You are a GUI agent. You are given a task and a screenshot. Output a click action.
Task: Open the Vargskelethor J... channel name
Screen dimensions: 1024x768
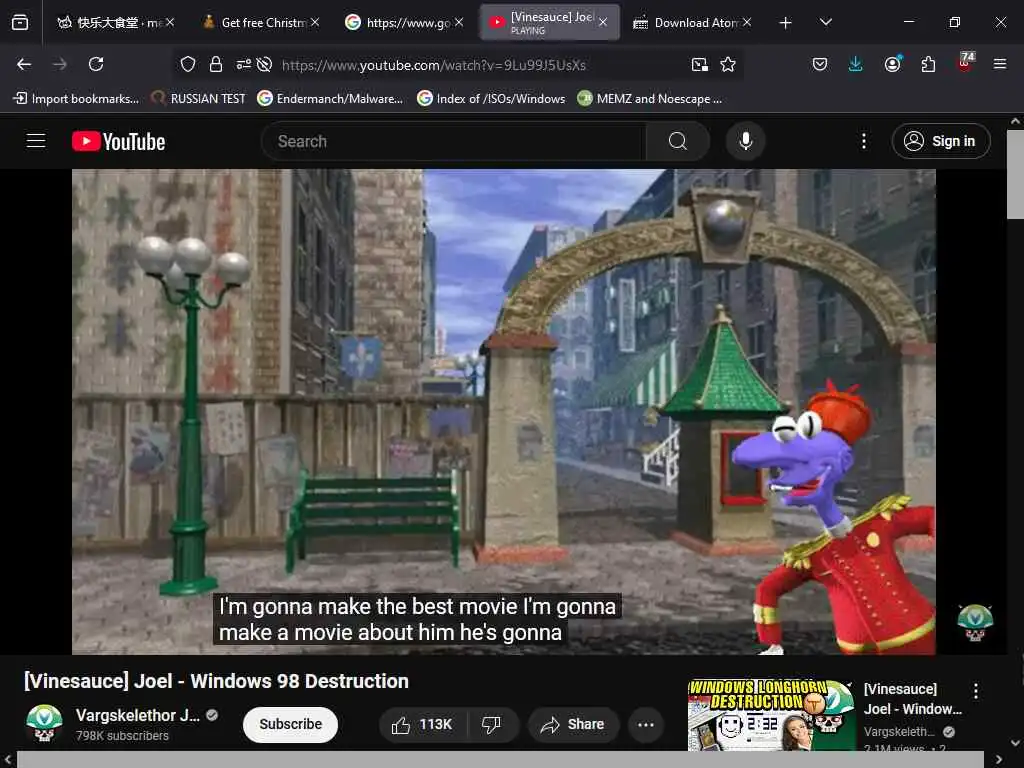tap(137, 715)
